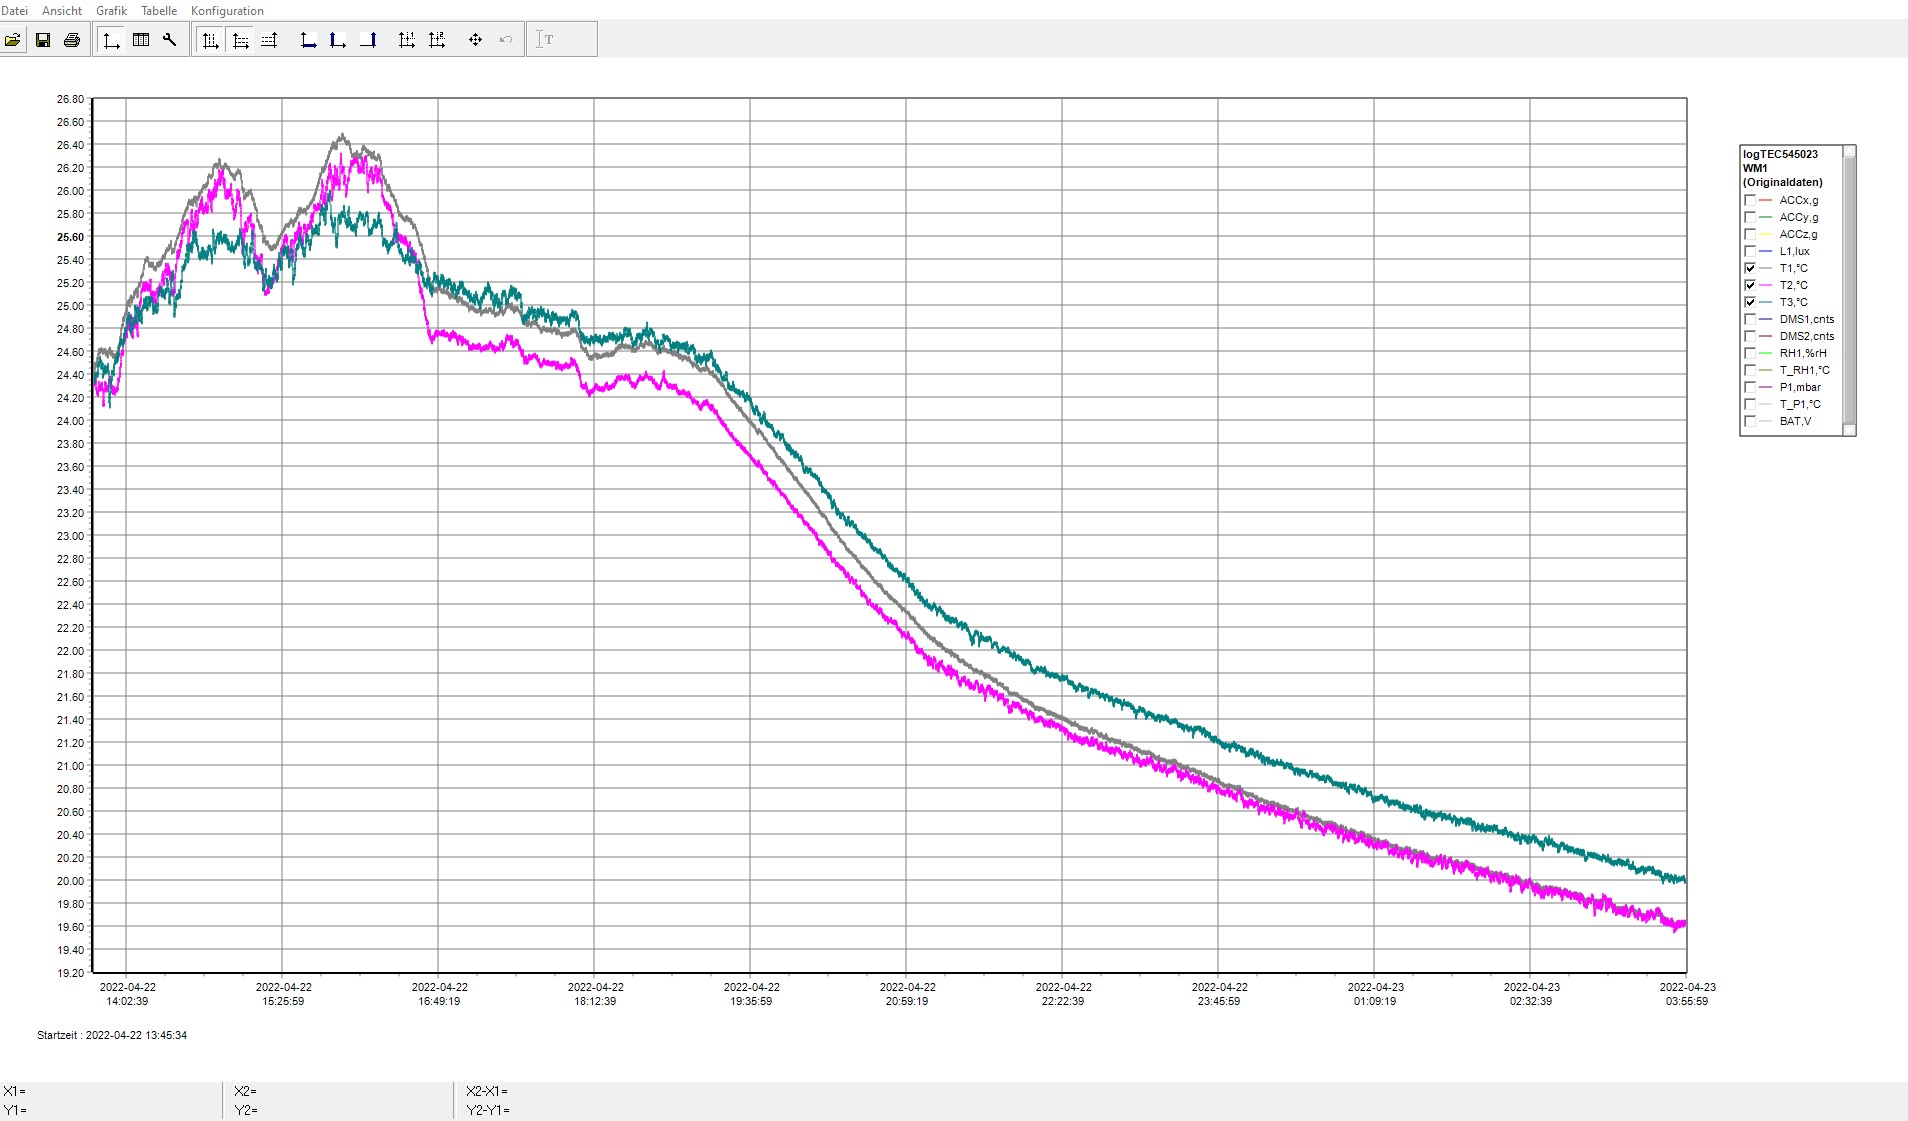Open the Tabelle menu

pyautogui.click(x=159, y=11)
